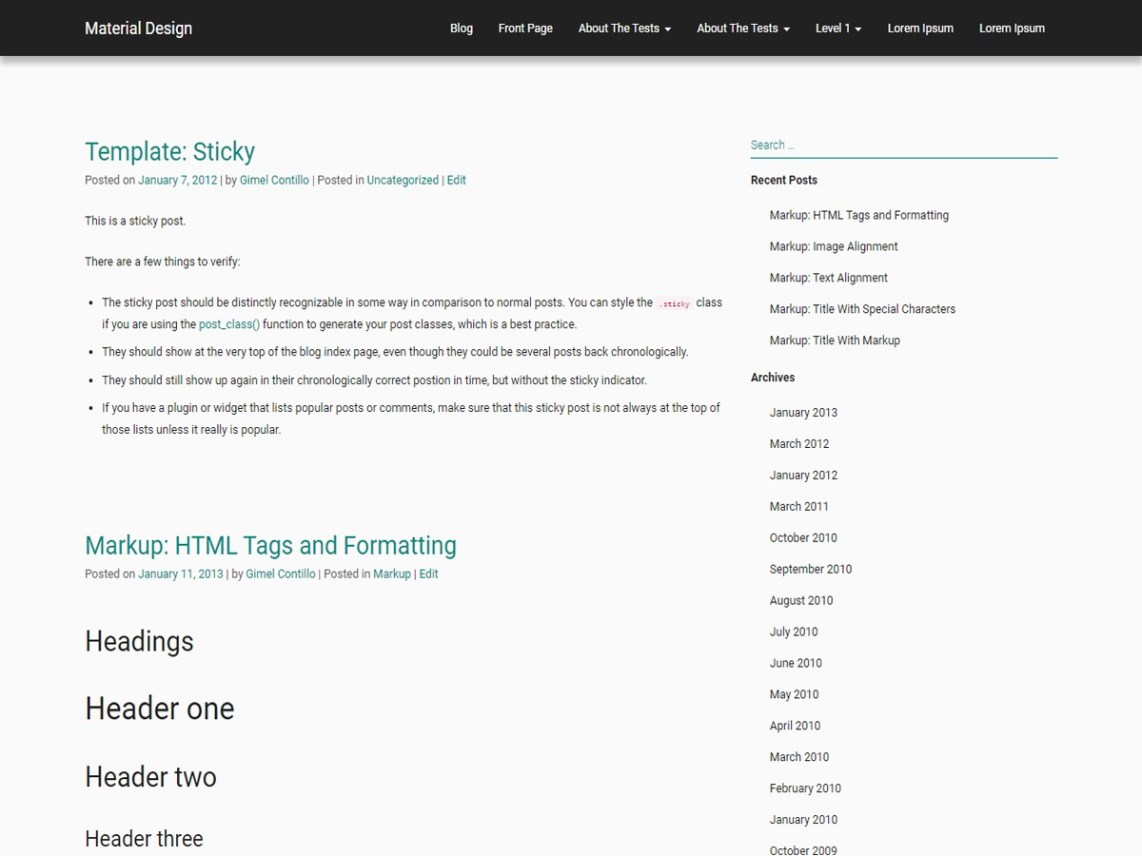1142x856 pixels.
Task: Select Blog in the navigation menu
Action: 461,28
